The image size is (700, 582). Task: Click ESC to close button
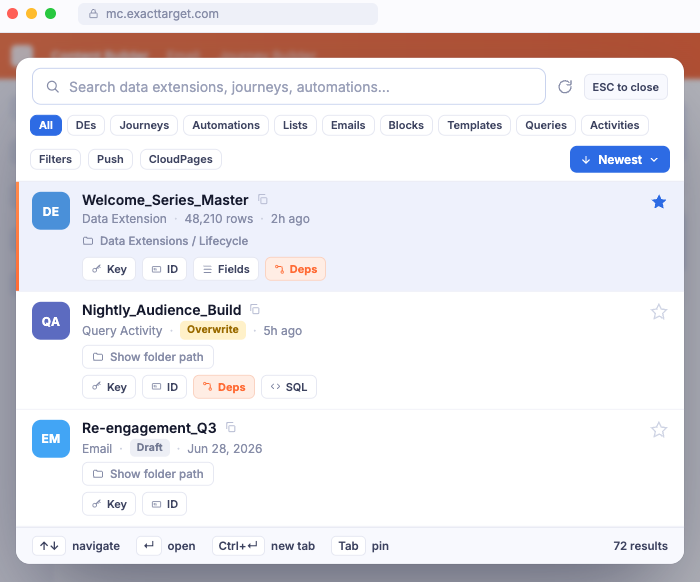(x=625, y=87)
